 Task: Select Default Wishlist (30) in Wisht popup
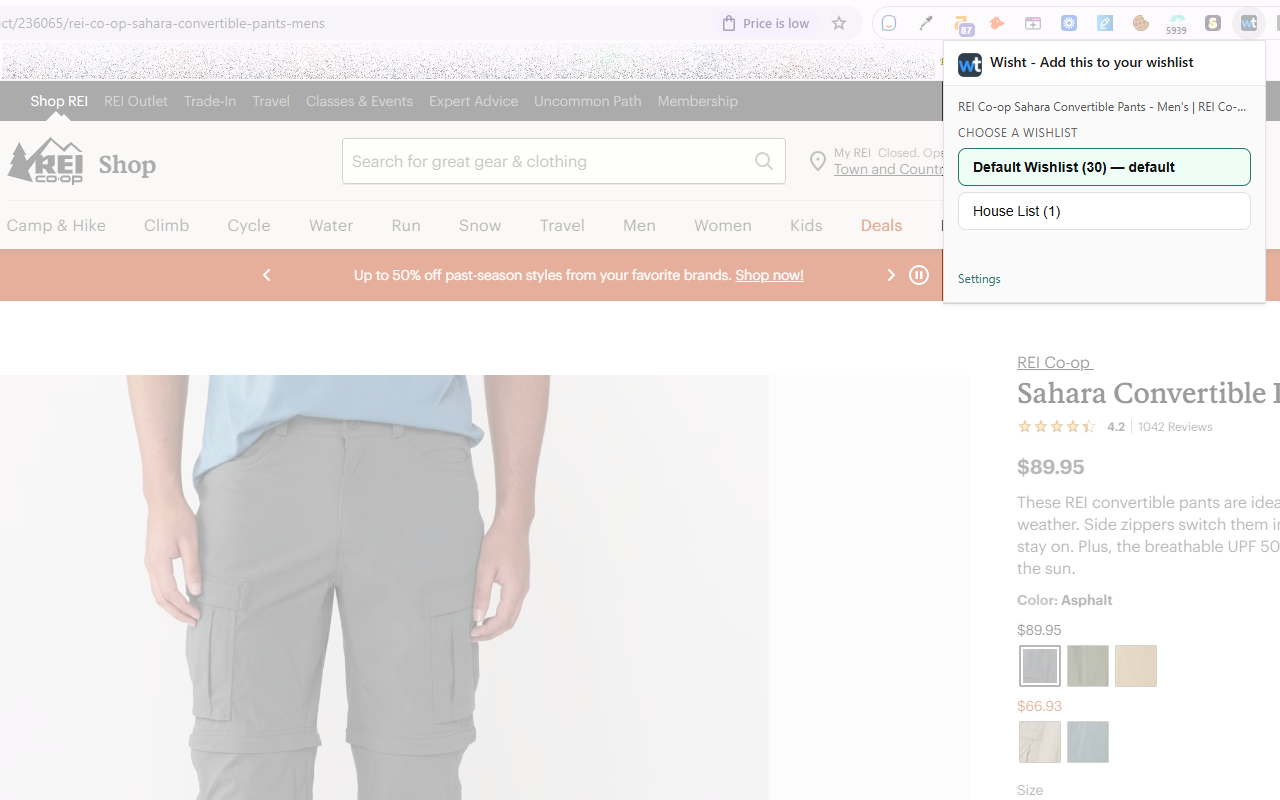click(1104, 167)
